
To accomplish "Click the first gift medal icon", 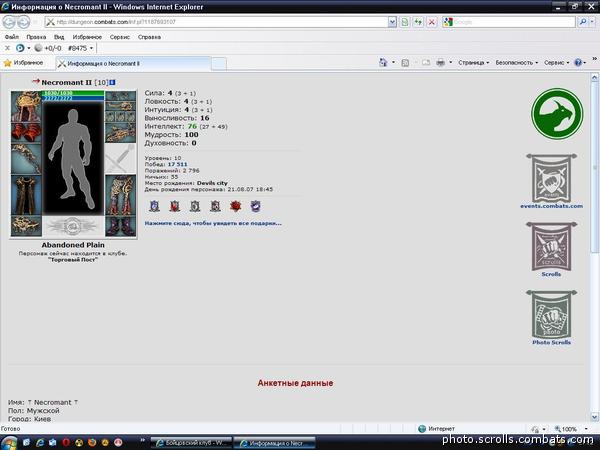I will [154, 206].
